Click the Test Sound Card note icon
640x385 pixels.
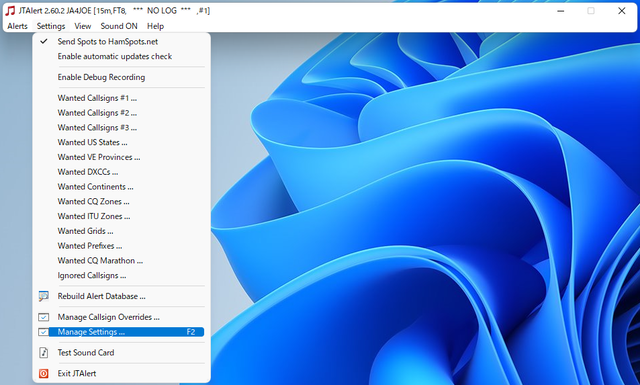(x=44, y=353)
